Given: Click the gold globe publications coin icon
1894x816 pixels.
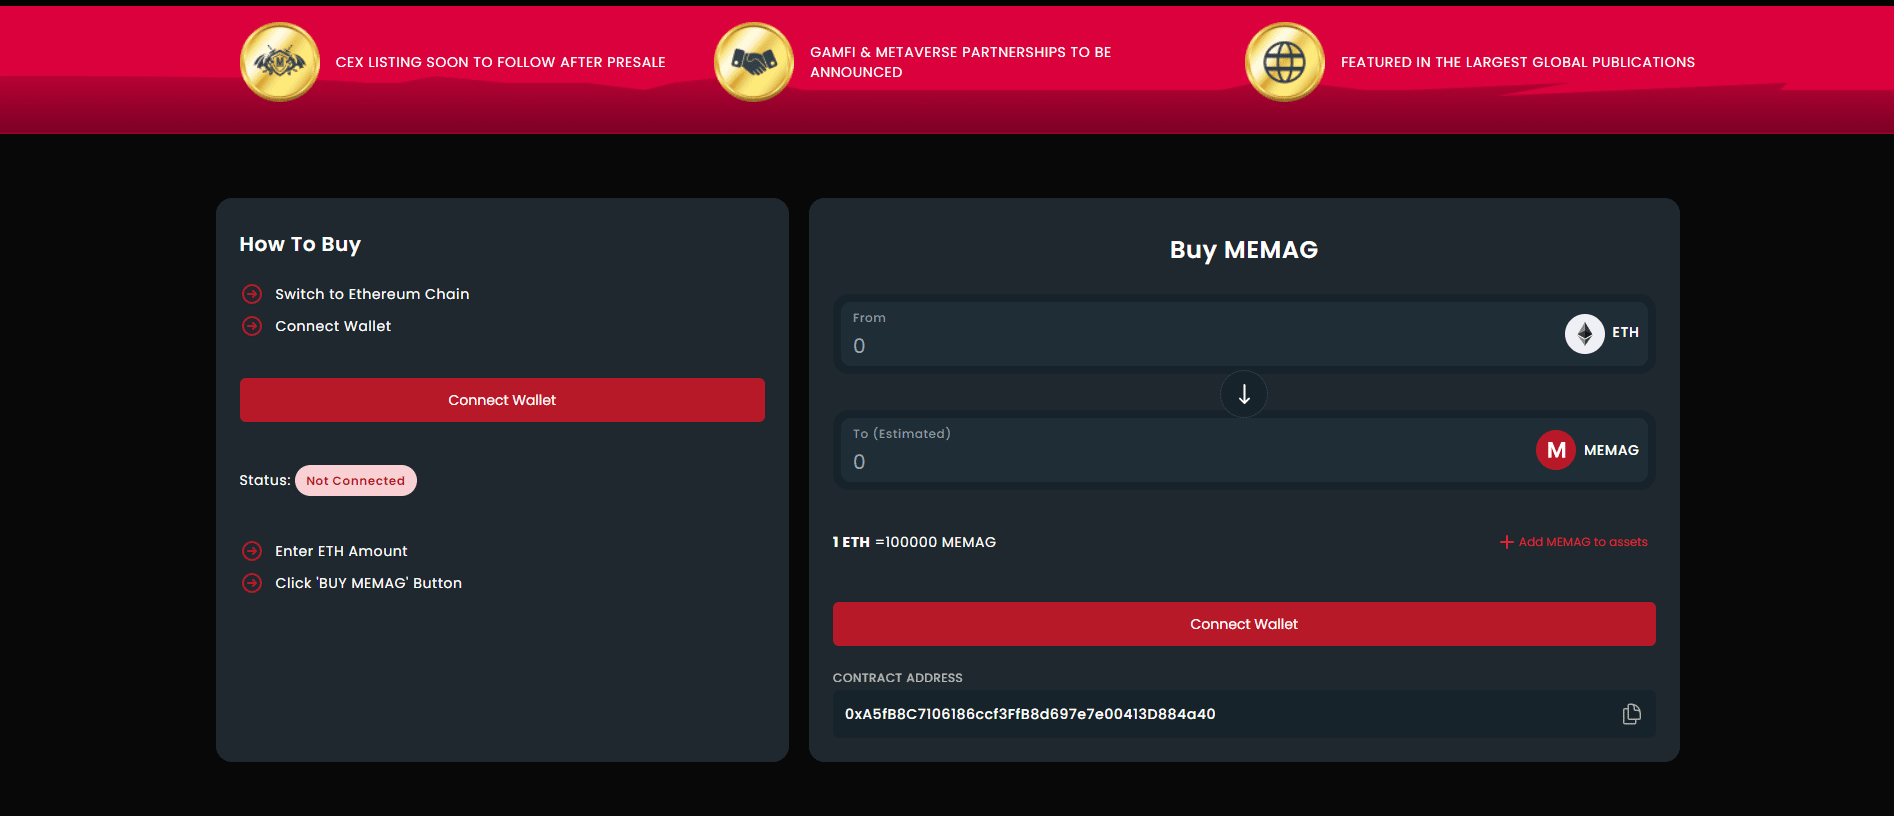Looking at the screenshot, I should point(1285,62).
